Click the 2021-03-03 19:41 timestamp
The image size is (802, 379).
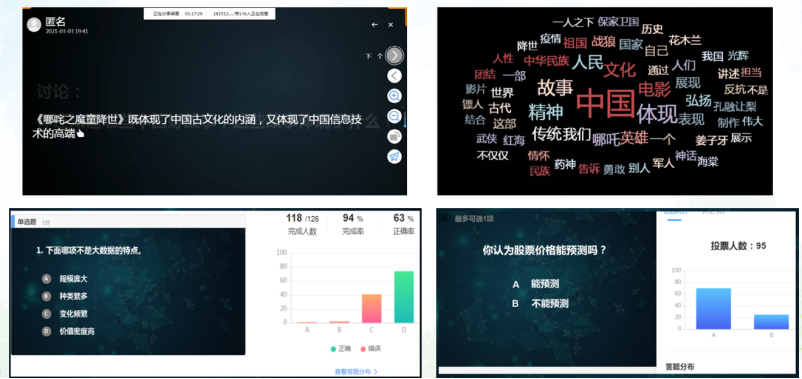[66, 31]
